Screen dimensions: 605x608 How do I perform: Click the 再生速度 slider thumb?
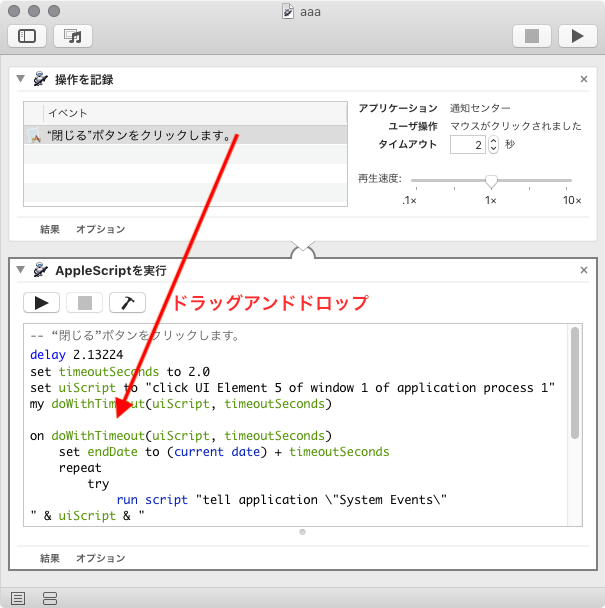click(491, 181)
